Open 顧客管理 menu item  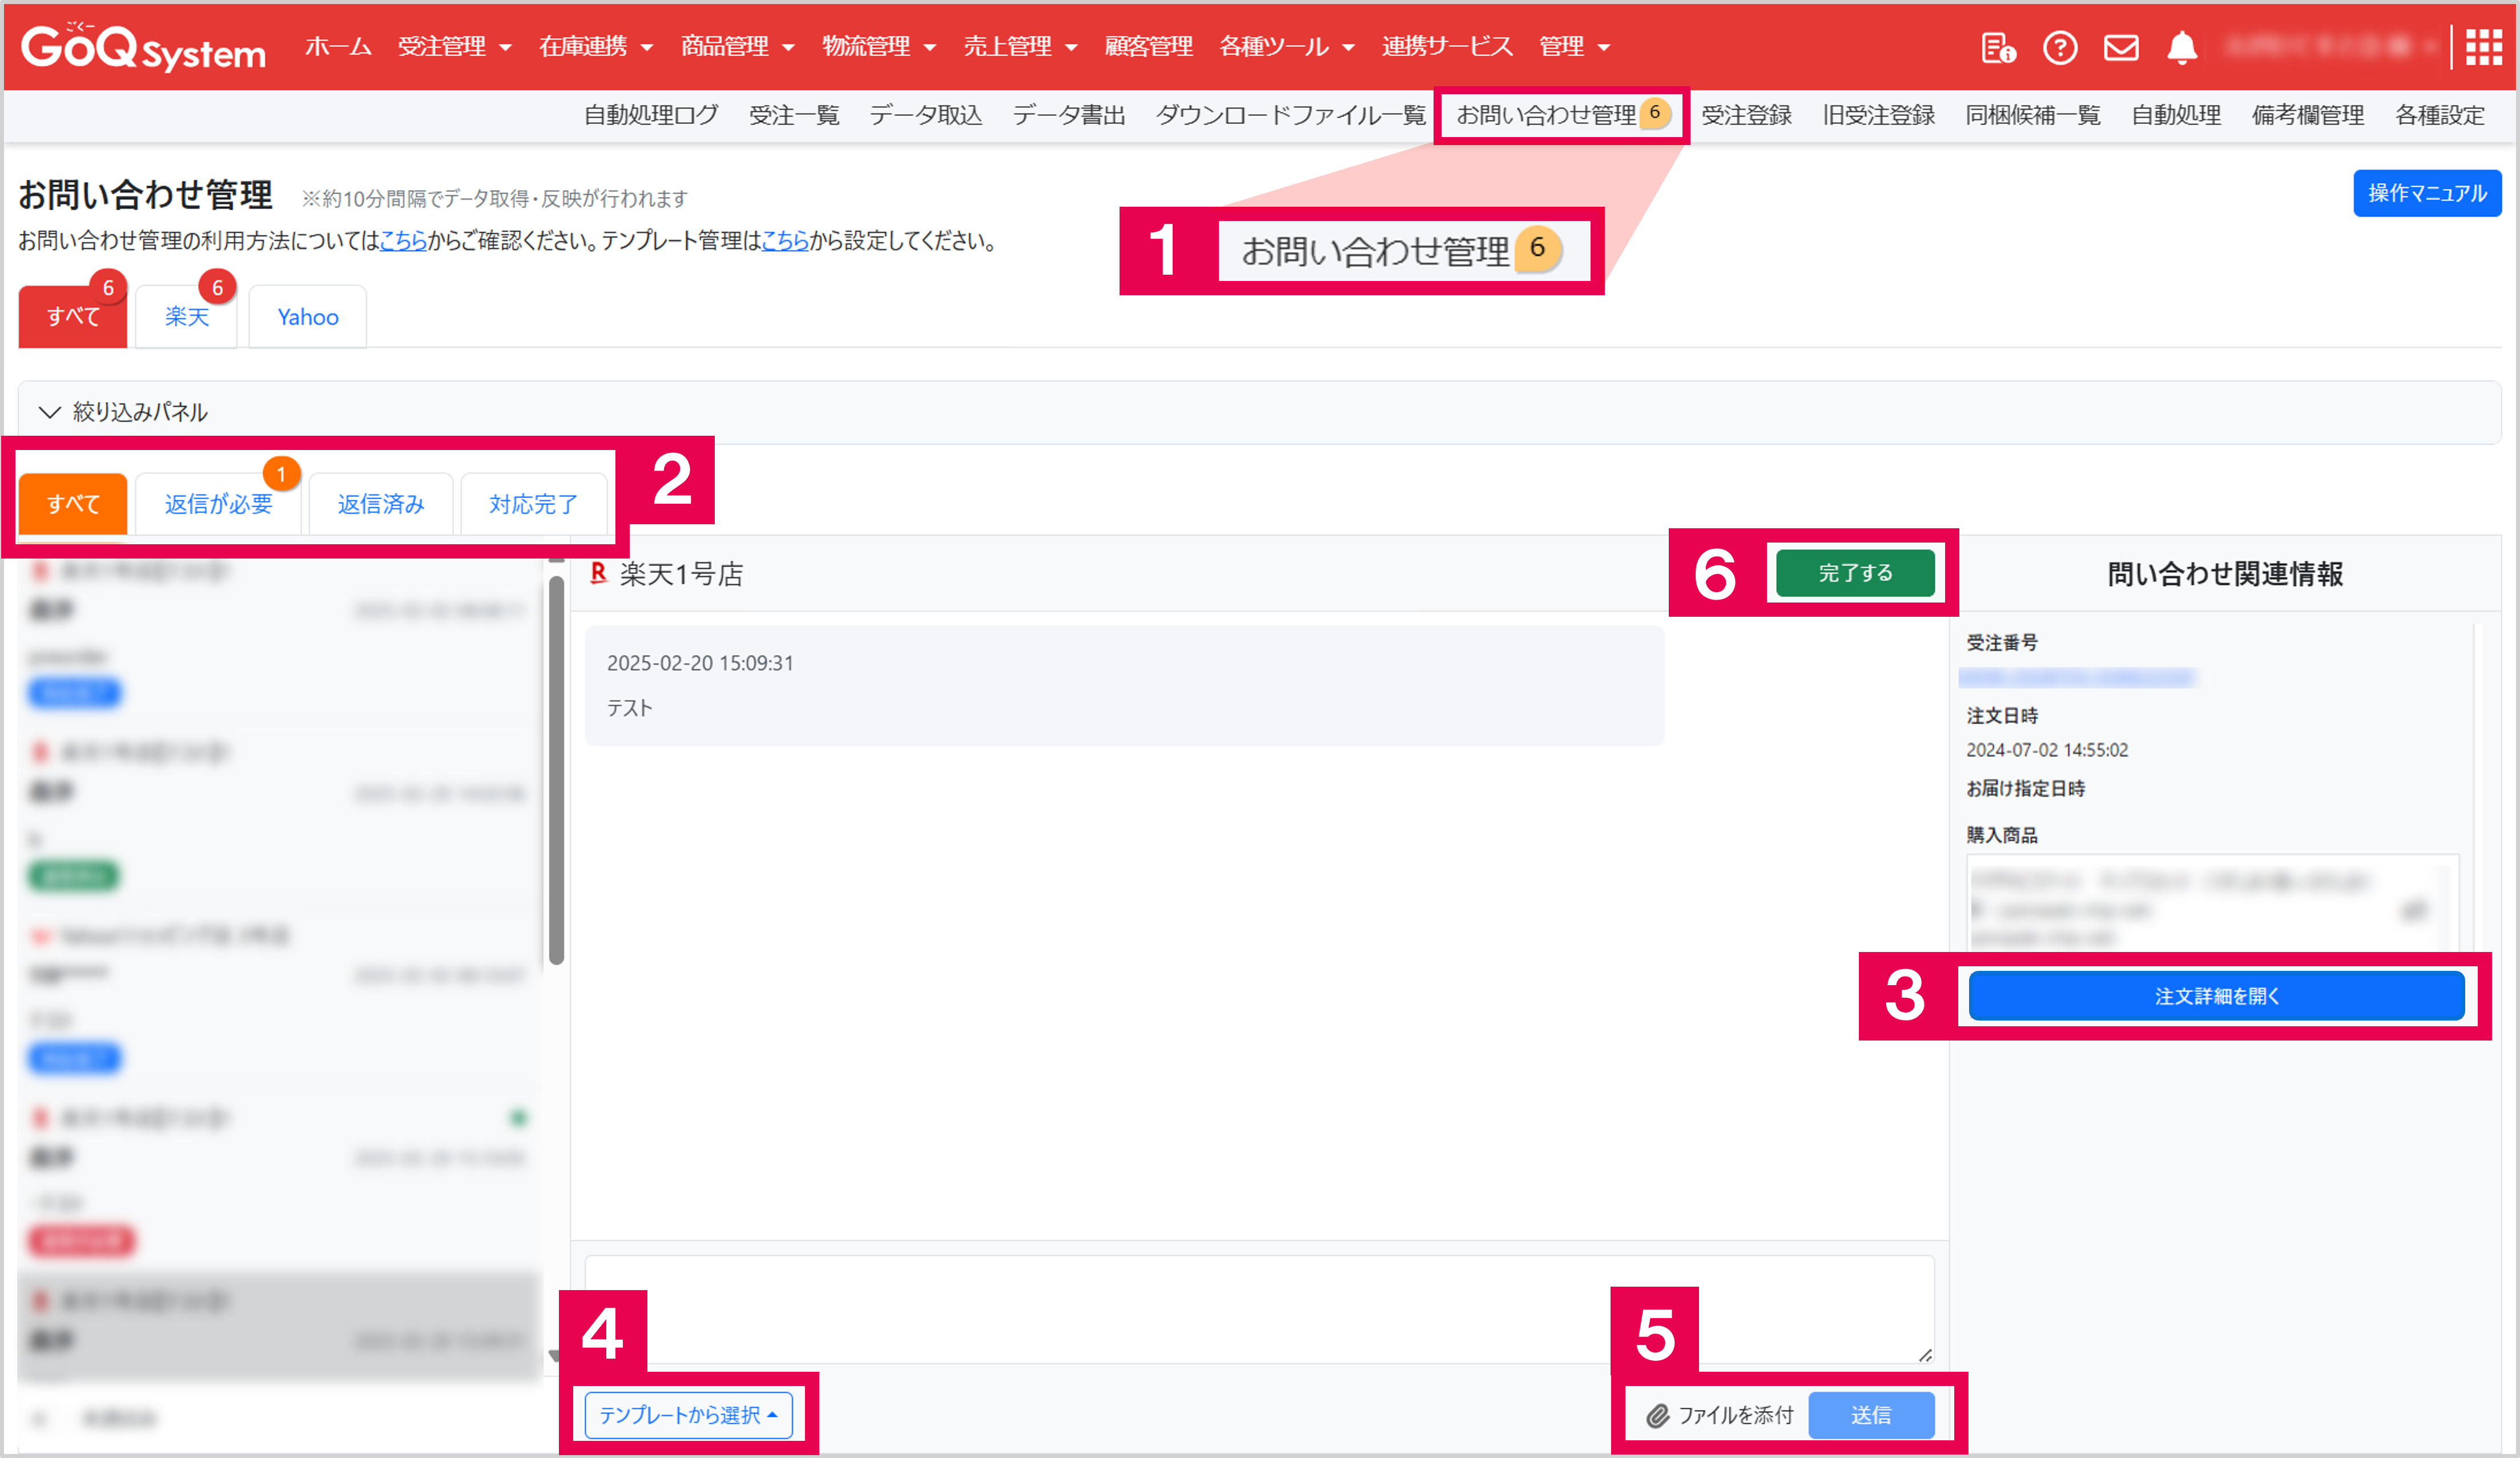(1148, 47)
